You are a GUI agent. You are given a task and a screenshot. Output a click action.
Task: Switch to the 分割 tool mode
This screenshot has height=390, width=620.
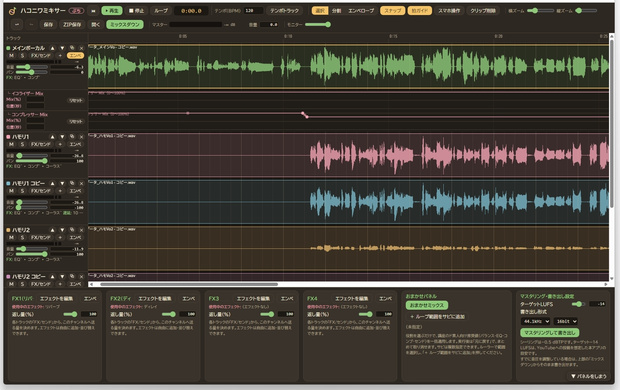coord(336,11)
